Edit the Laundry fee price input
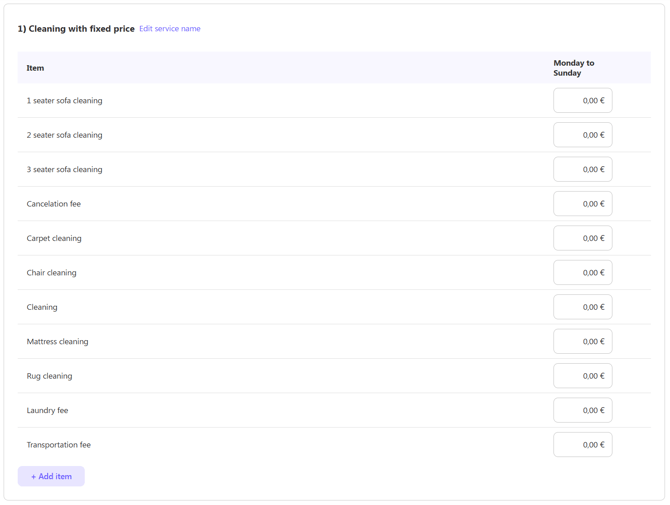Image resolution: width=670 pixels, height=505 pixels. tap(582, 410)
